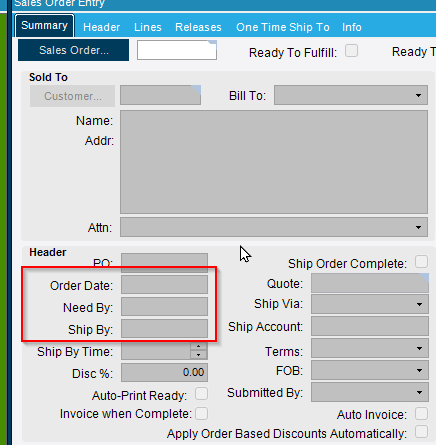Click the PO field
This screenshot has width=436, height=445.
(x=164, y=263)
